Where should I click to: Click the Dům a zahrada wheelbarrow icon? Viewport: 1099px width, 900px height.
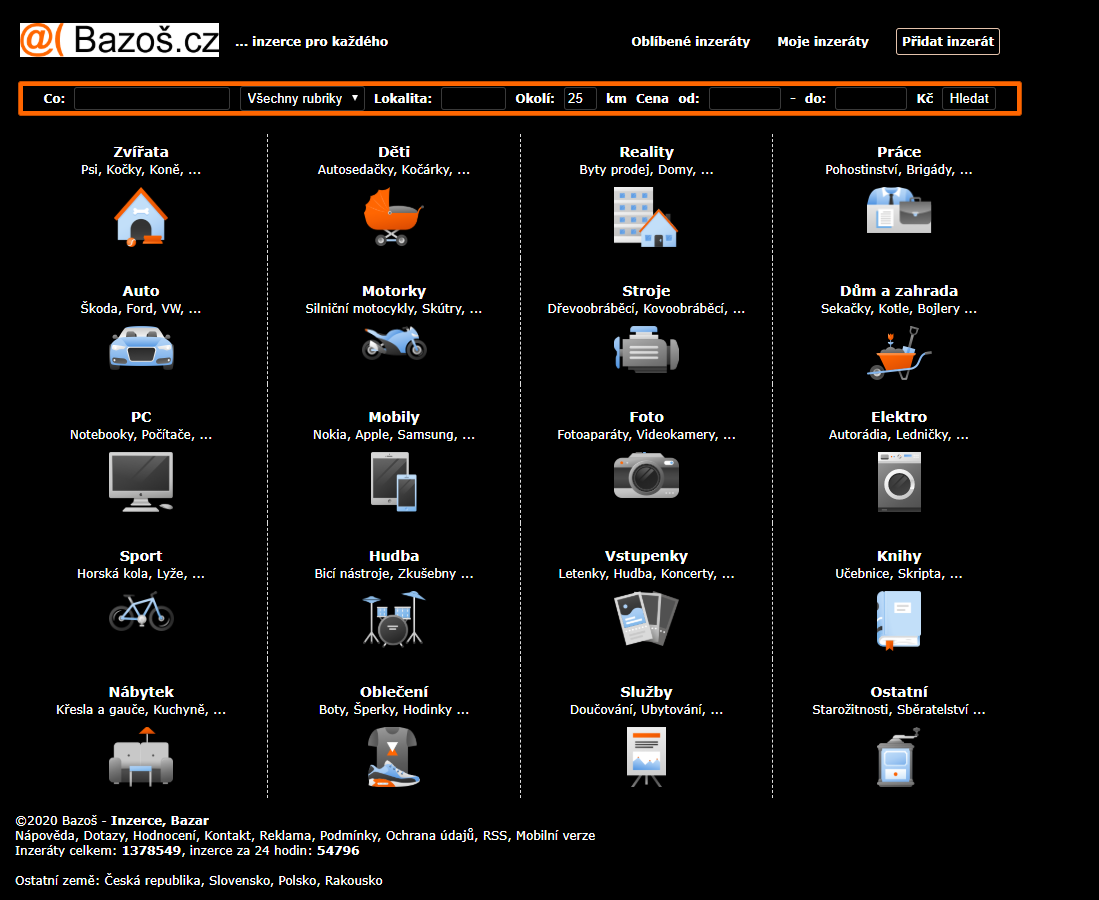click(899, 353)
